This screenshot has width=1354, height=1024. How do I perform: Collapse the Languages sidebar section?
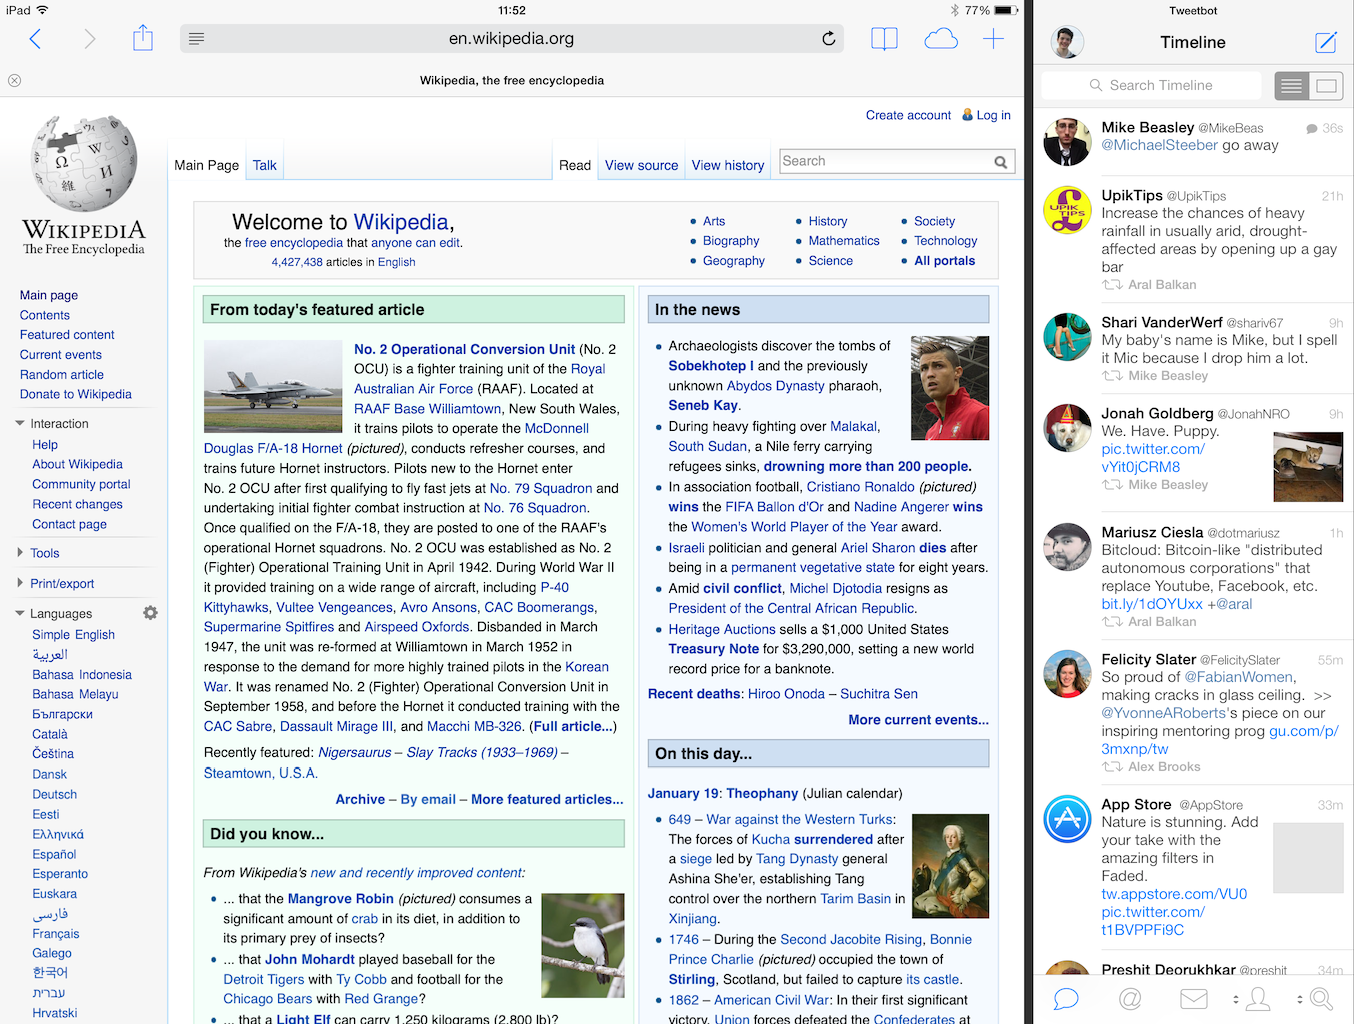point(20,614)
